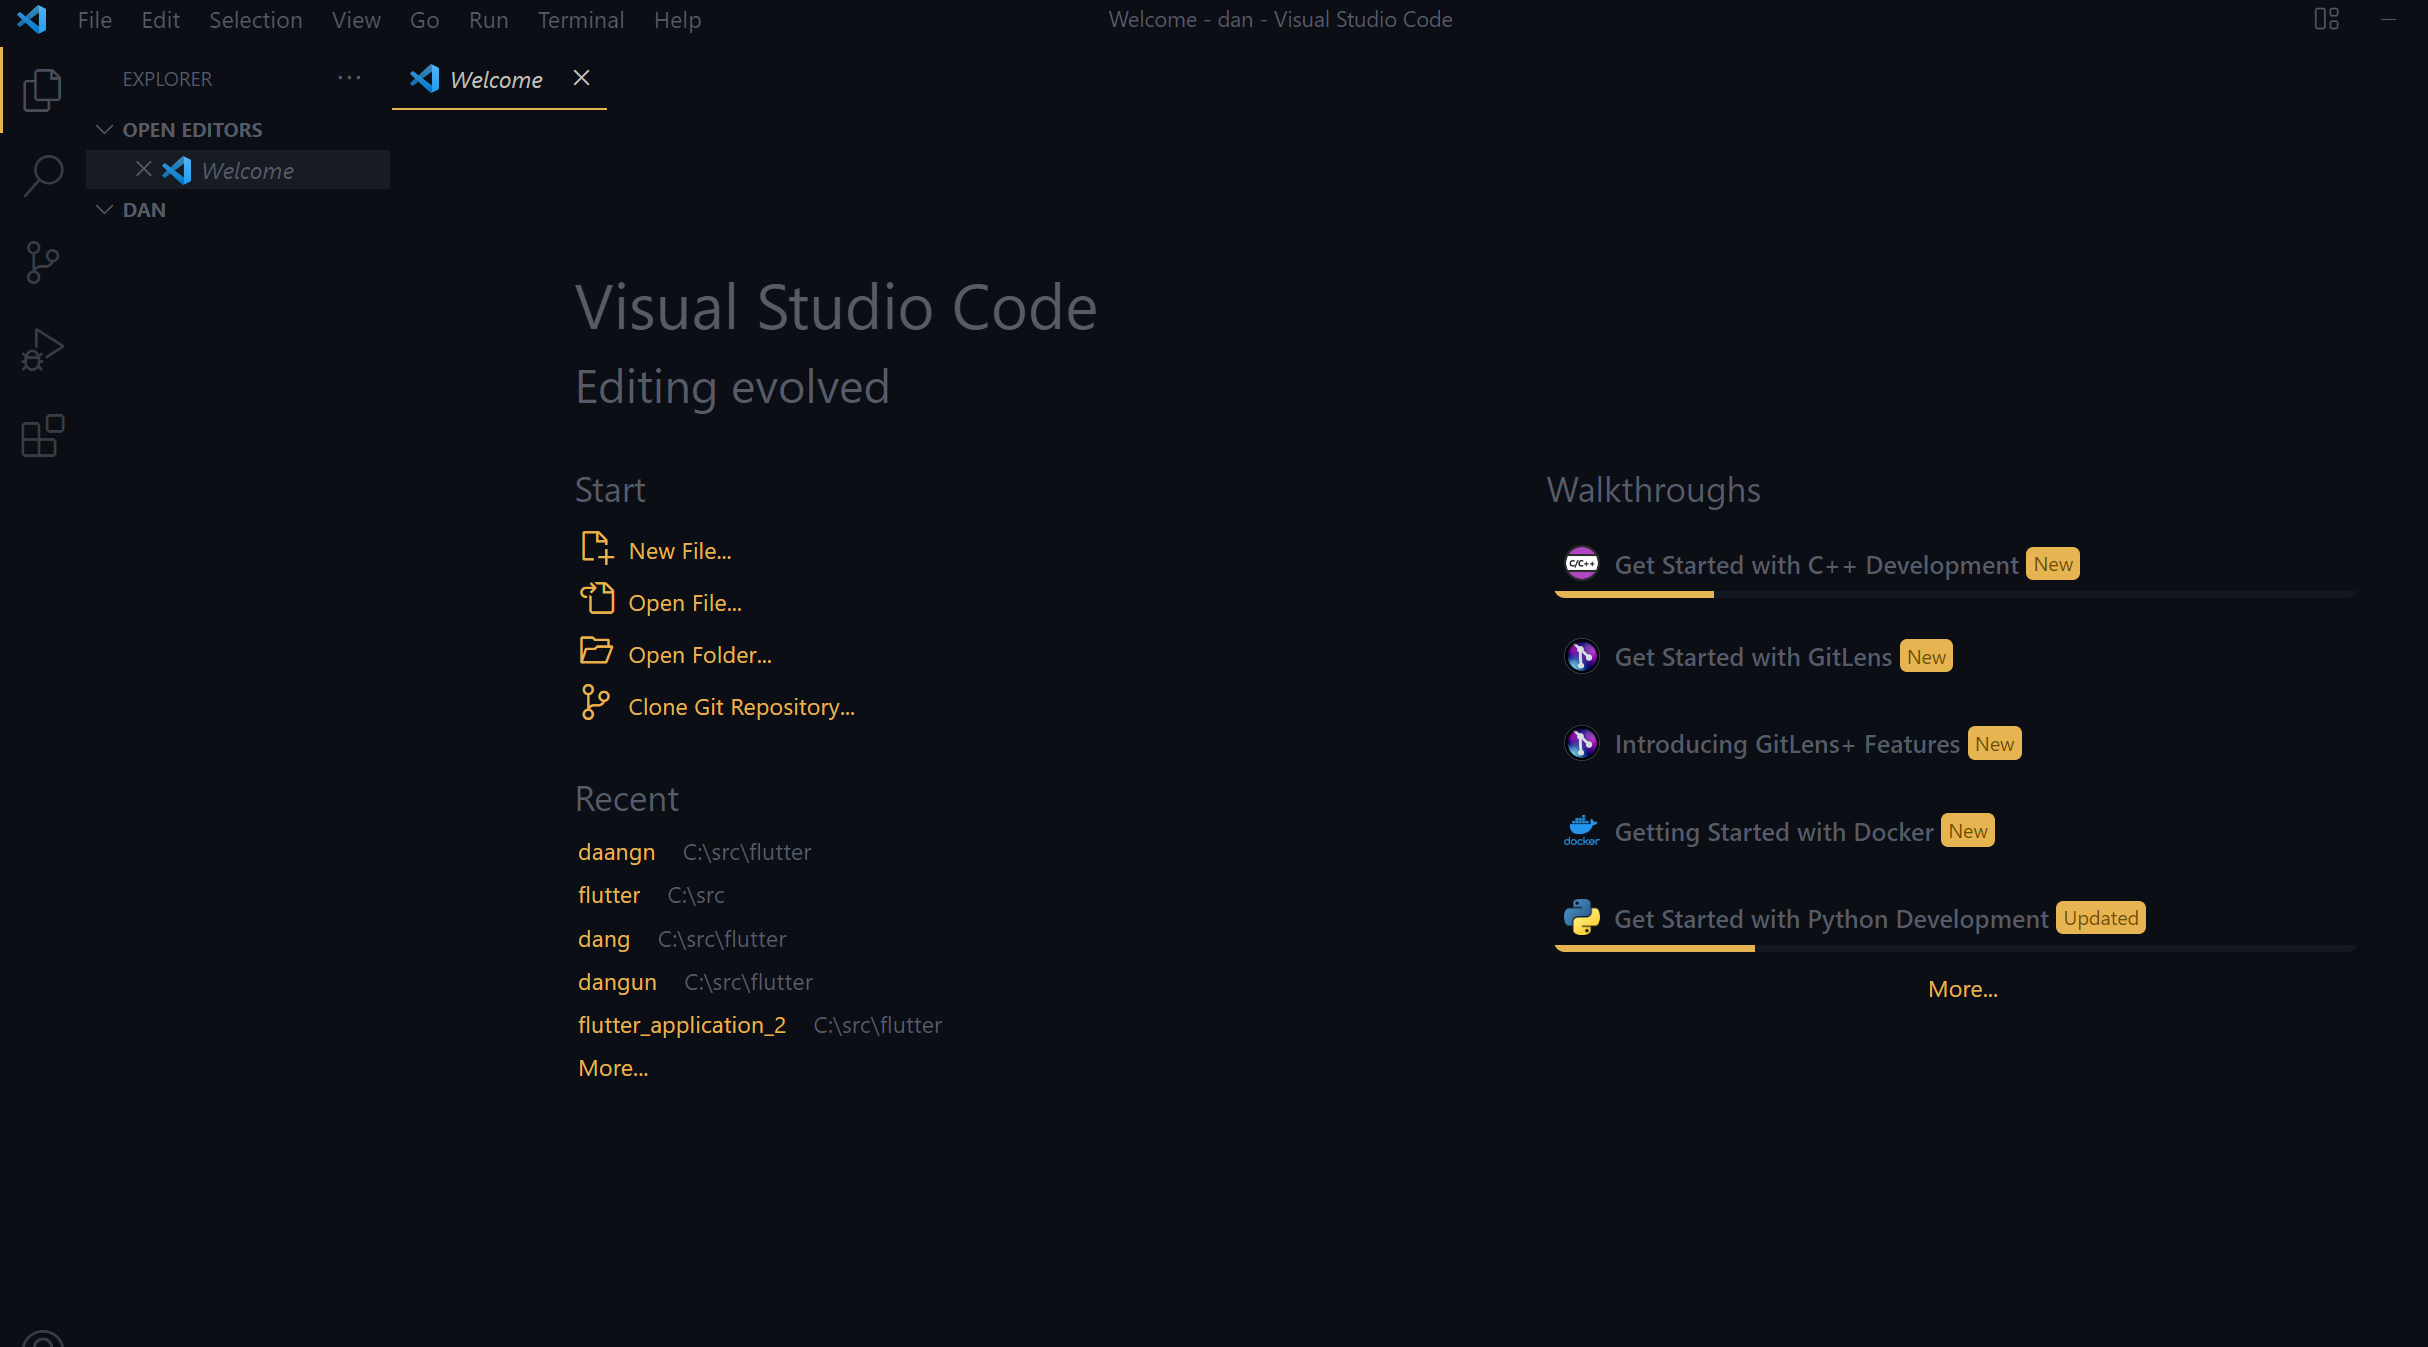The height and width of the screenshot is (1347, 2428).
Task: Open Get Started with Python Development walkthrough
Action: (x=1955, y=920)
